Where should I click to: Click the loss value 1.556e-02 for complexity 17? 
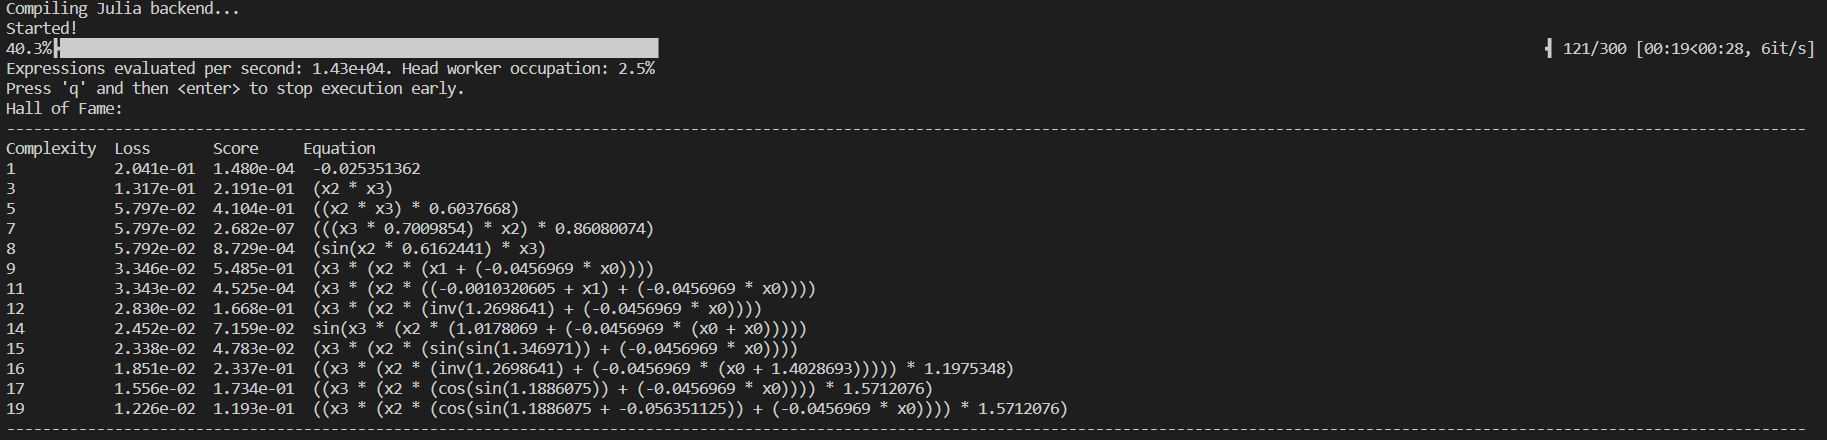click(155, 388)
